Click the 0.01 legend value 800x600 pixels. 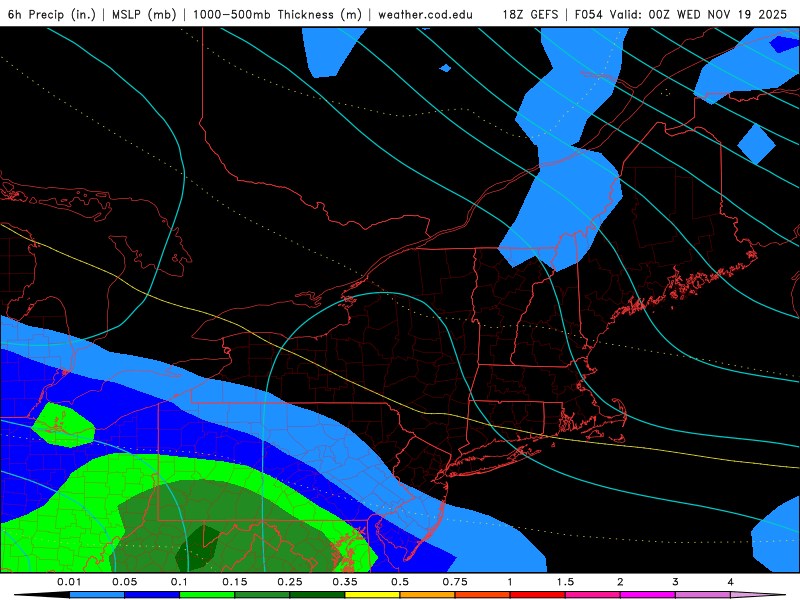point(69,582)
